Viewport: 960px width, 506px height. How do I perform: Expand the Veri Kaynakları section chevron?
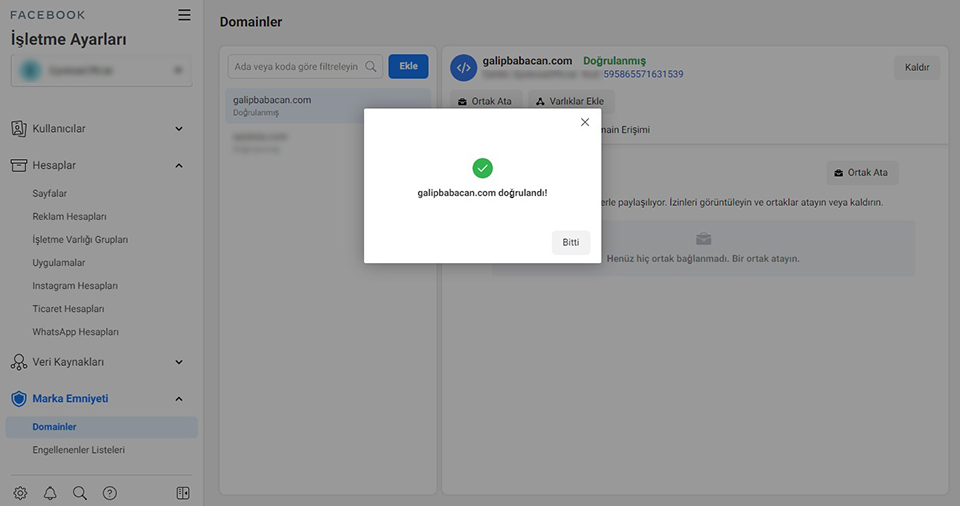(179, 362)
